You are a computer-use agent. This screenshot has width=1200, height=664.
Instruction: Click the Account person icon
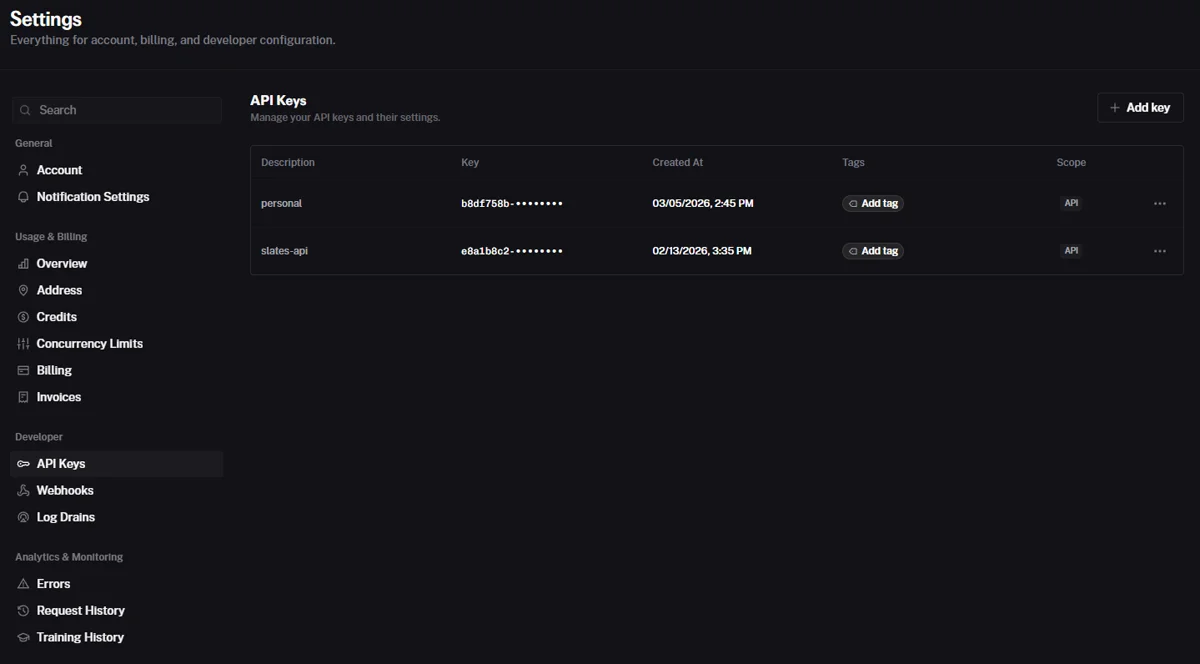[x=24, y=170]
